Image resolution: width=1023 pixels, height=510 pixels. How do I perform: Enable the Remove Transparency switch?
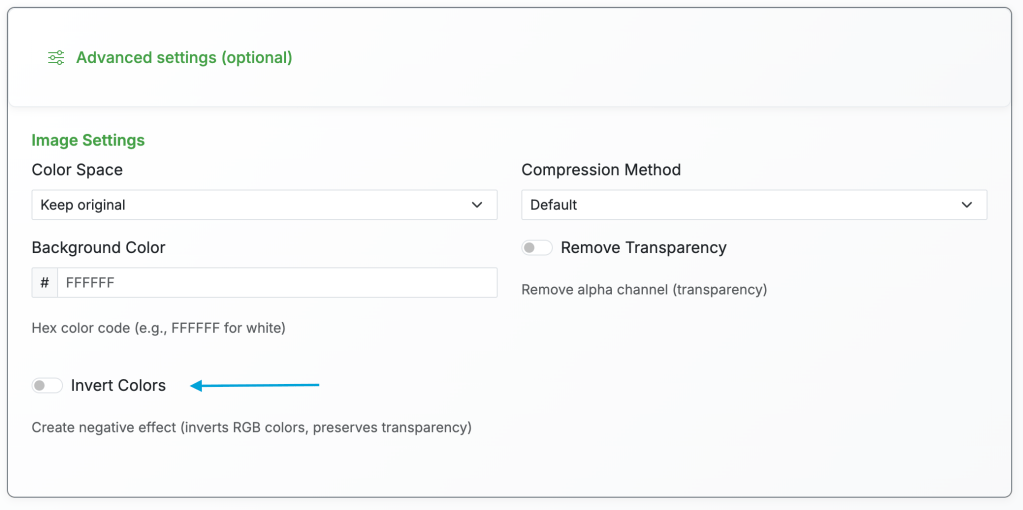(537, 248)
